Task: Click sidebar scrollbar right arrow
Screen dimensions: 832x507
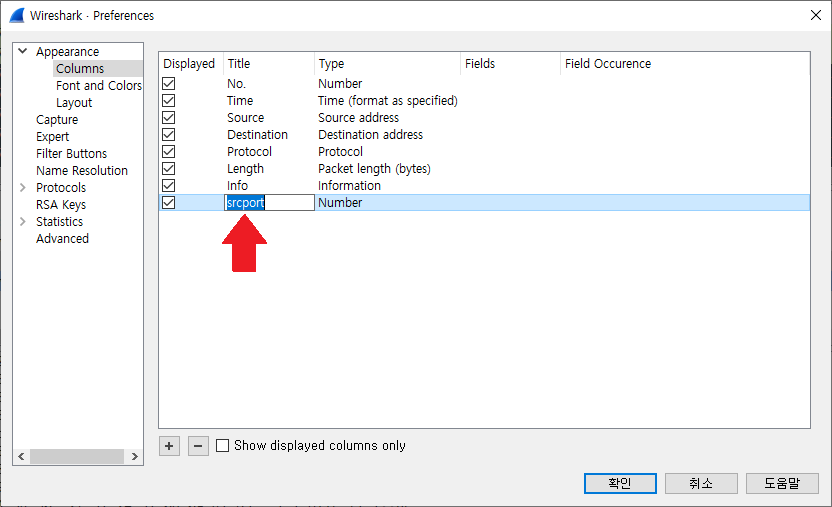Action: pos(135,456)
